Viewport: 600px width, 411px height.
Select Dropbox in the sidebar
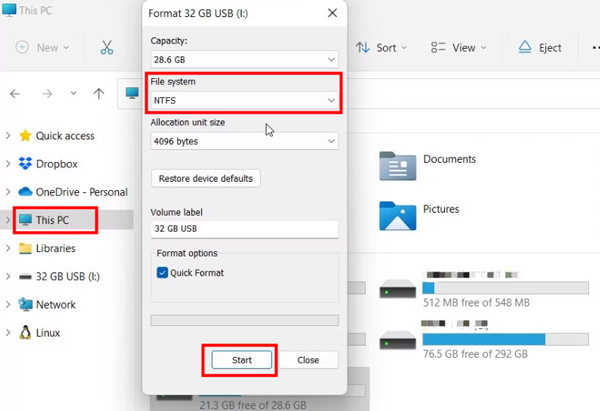(57, 164)
